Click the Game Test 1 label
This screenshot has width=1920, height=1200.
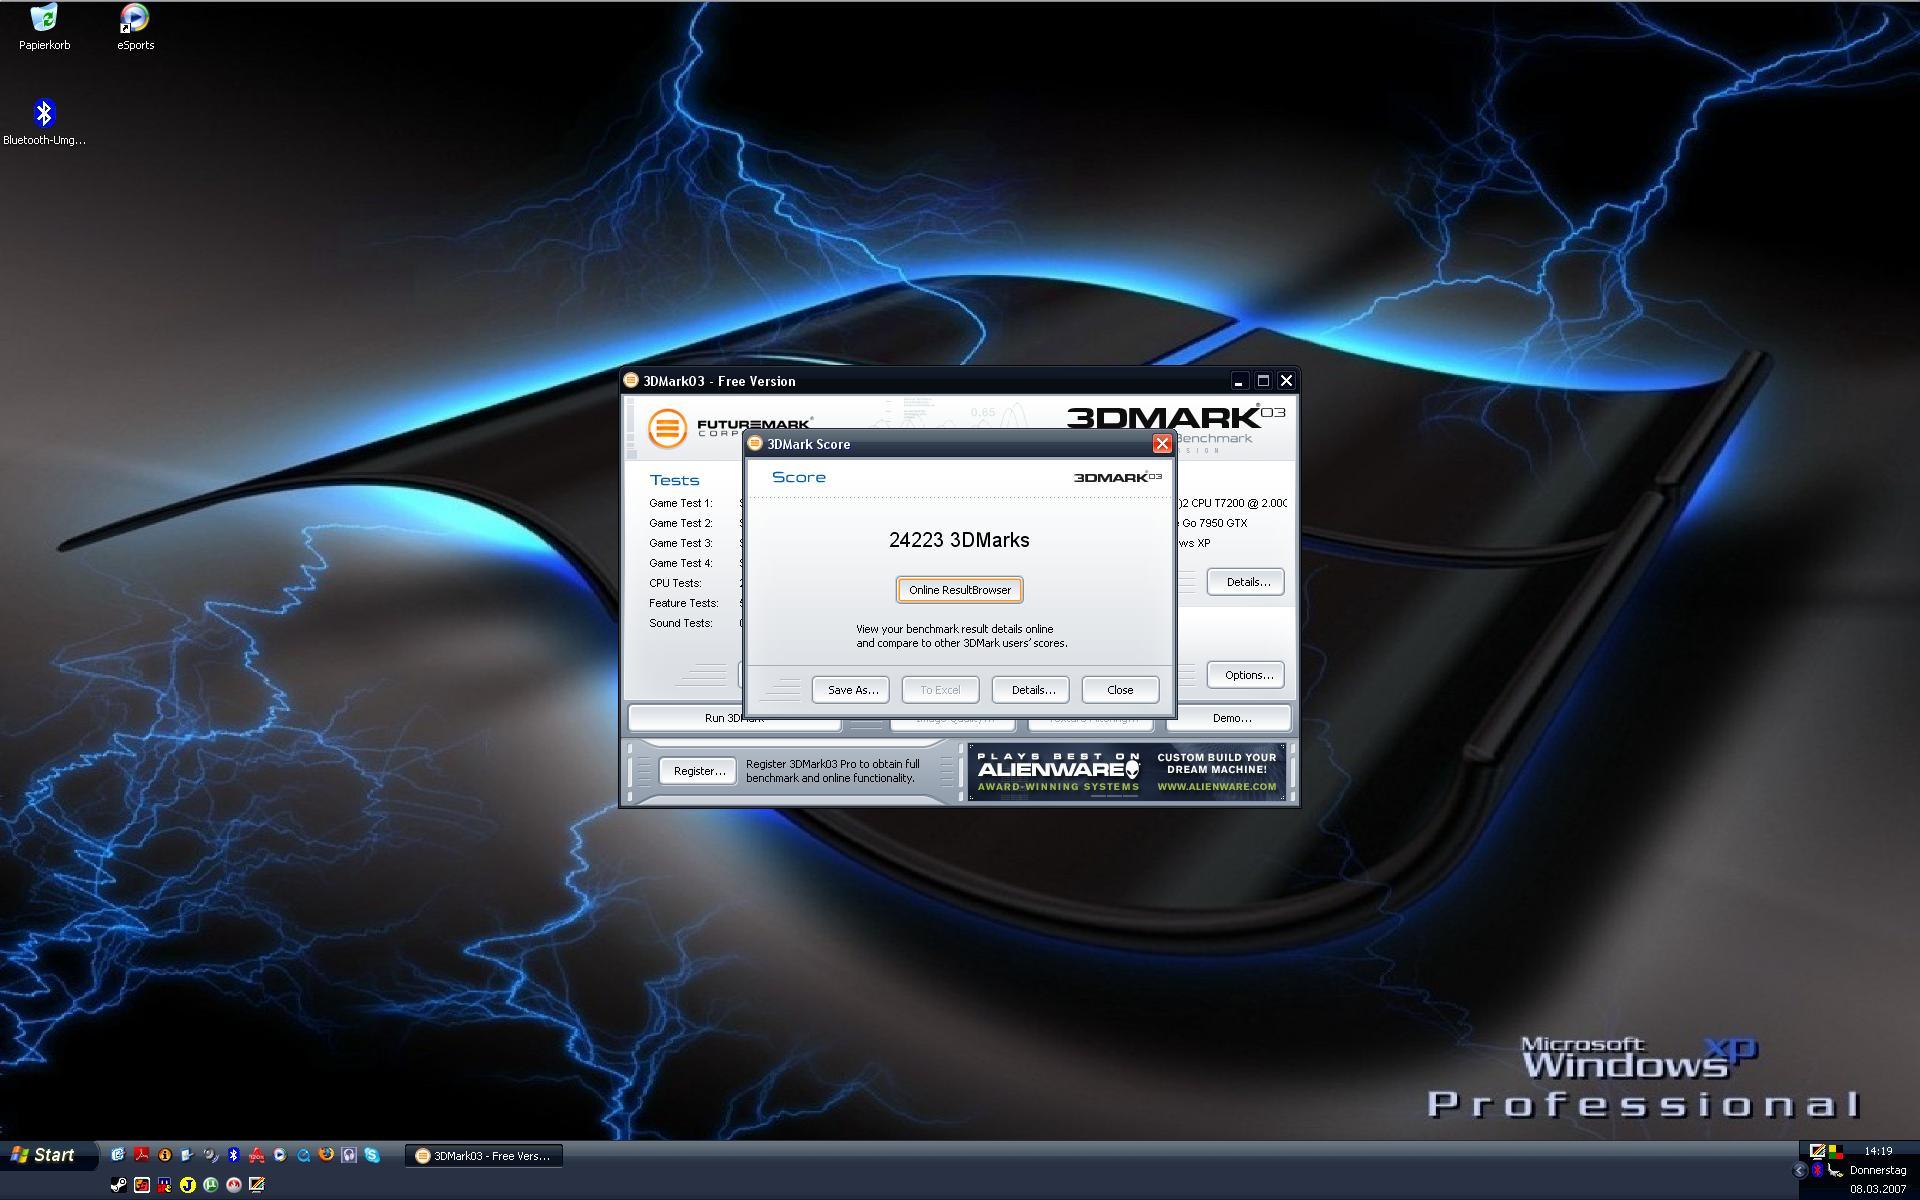[681, 503]
